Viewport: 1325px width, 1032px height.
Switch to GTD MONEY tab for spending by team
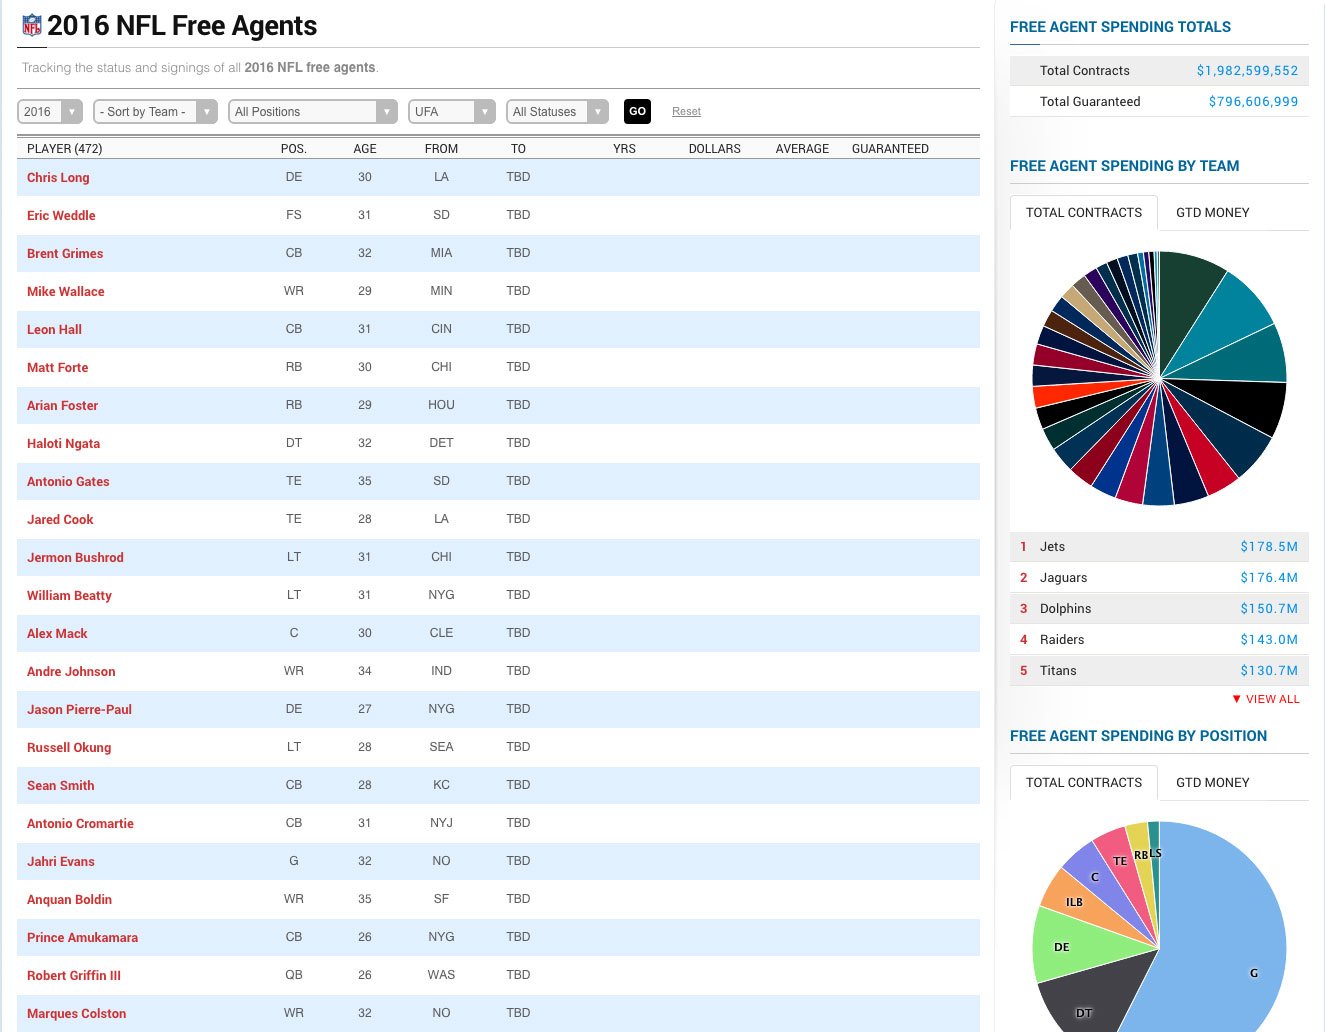click(1213, 213)
